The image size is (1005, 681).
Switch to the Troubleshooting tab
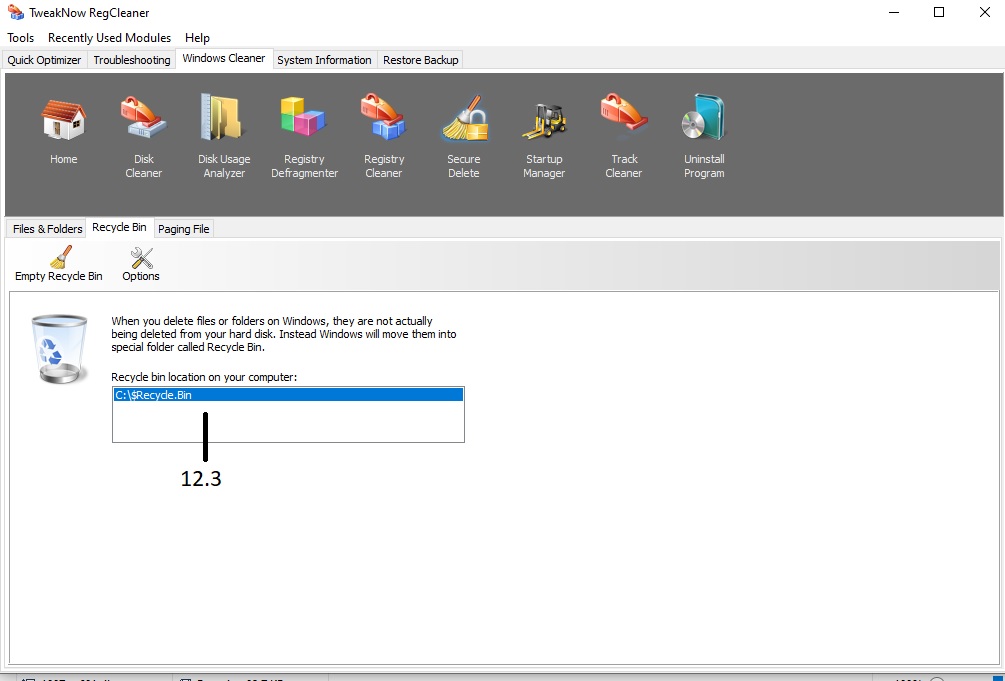[x=132, y=60]
